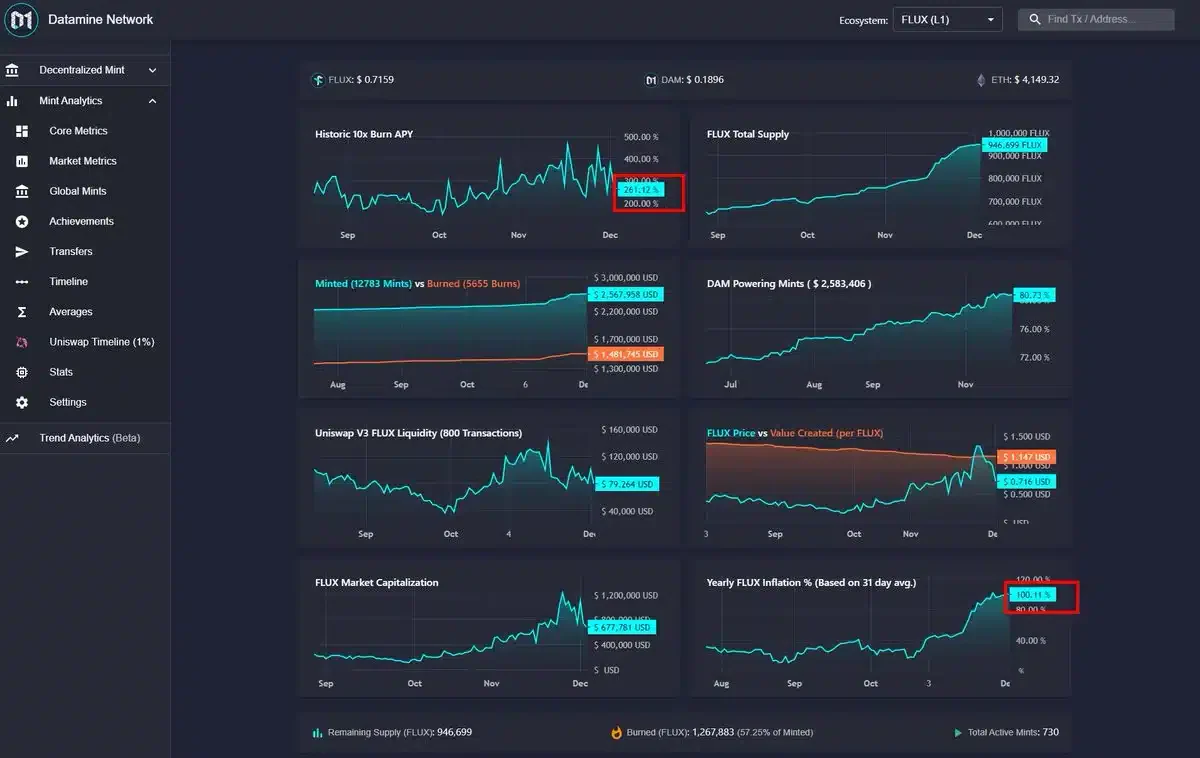Select the Market Metrics chart icon

[22, 161]
